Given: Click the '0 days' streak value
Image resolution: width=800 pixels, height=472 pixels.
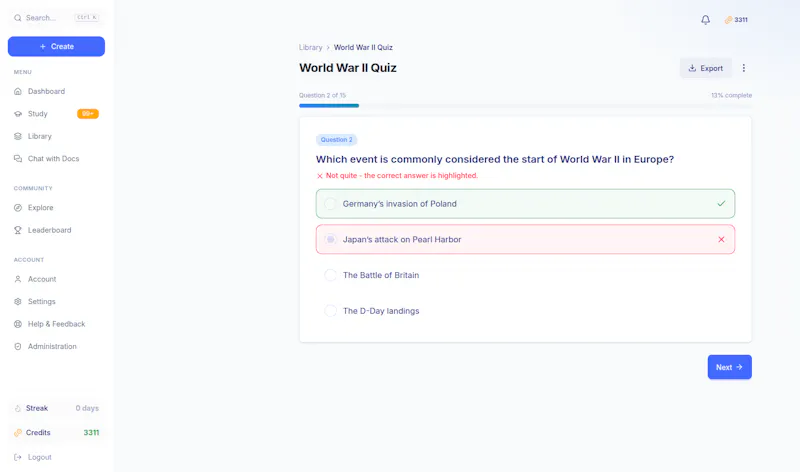Looking at the screenshot, I should 87,408.
